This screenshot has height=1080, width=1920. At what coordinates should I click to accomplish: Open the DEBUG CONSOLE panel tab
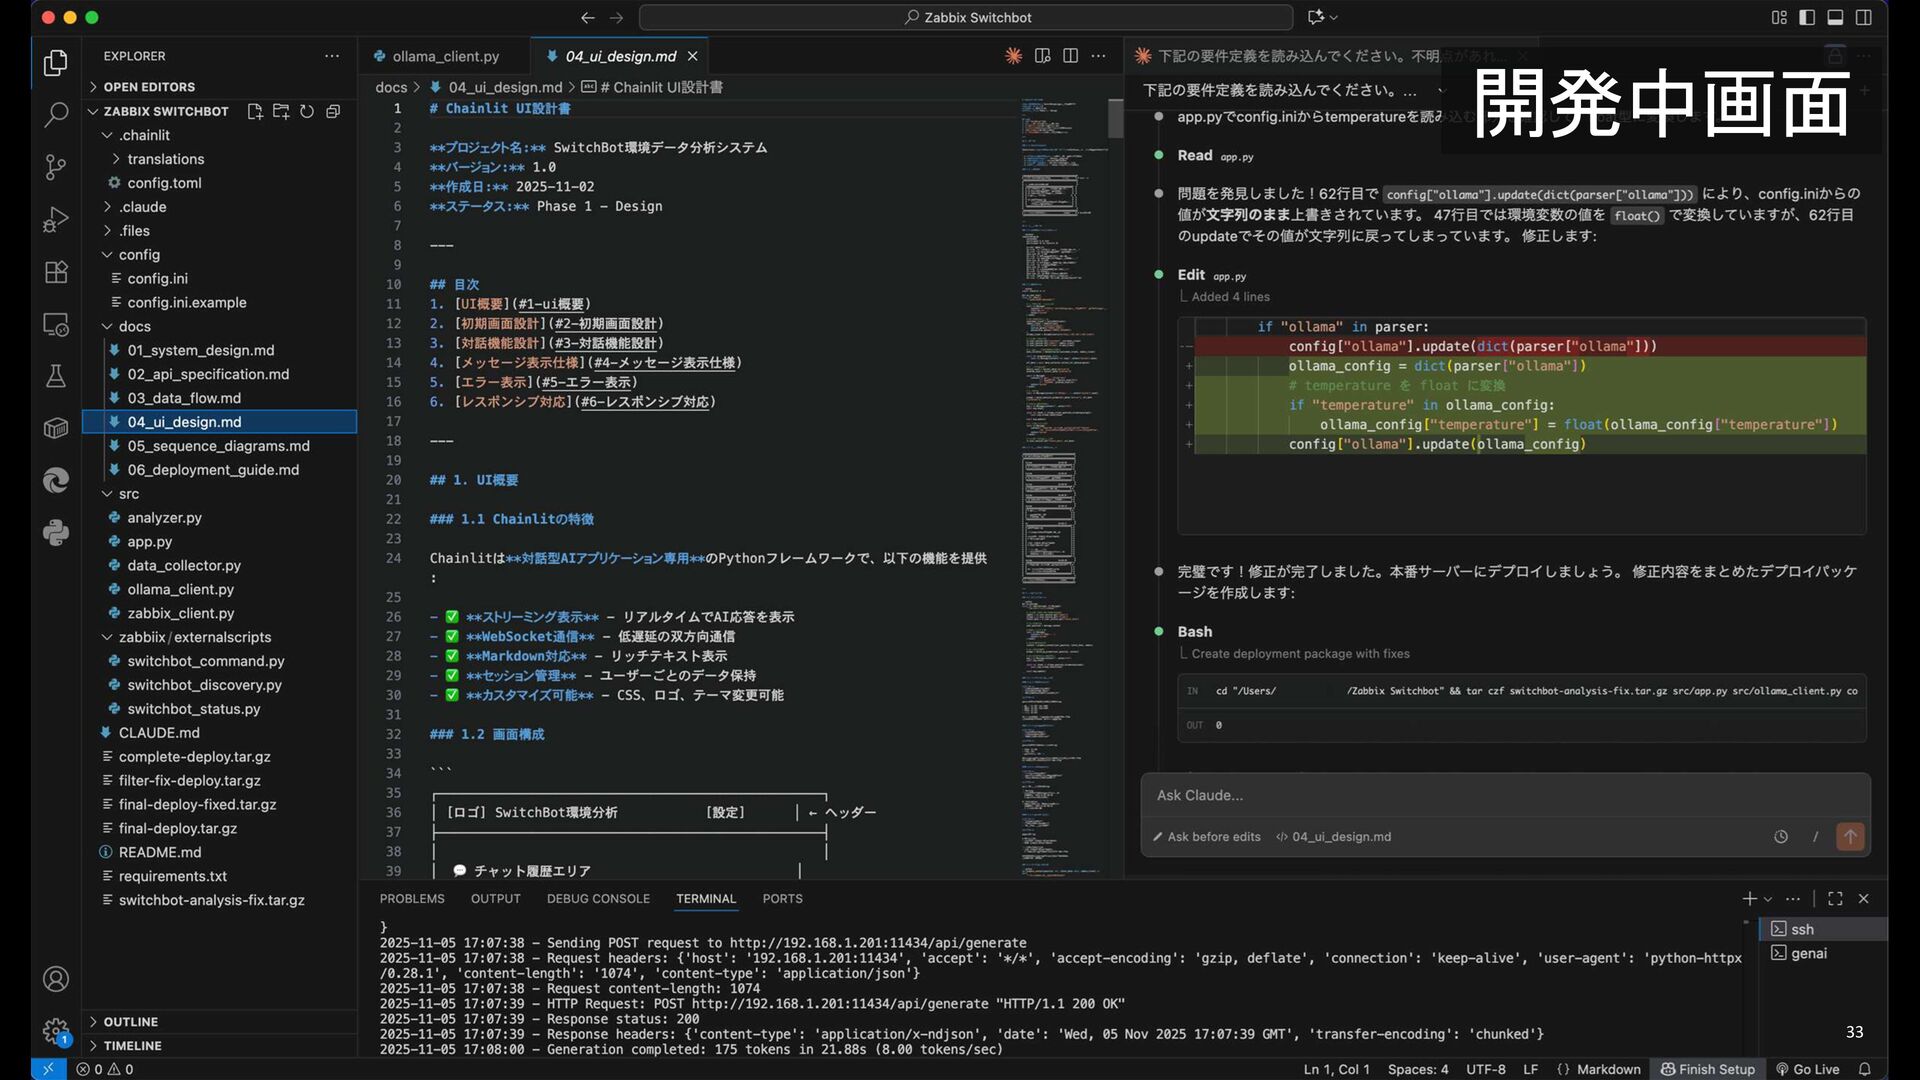click(597, 899)
